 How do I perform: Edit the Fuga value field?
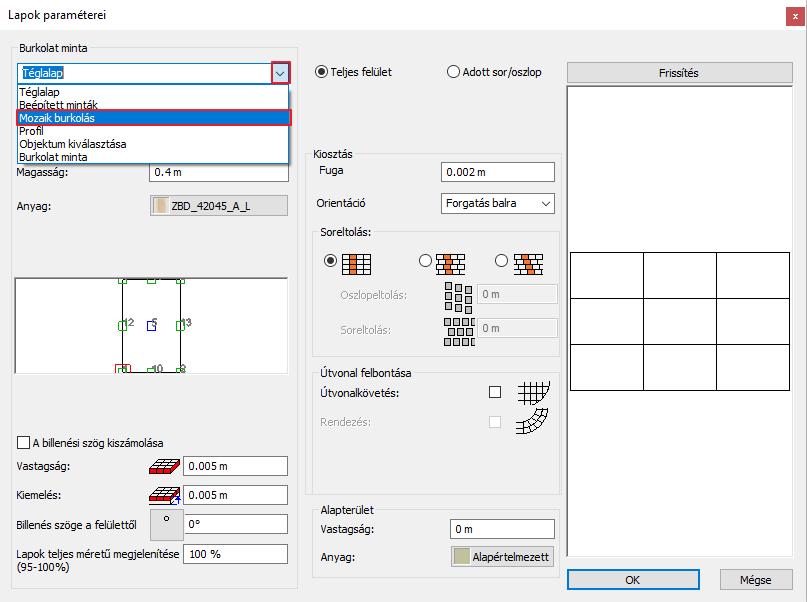click(x=498, y=172)
